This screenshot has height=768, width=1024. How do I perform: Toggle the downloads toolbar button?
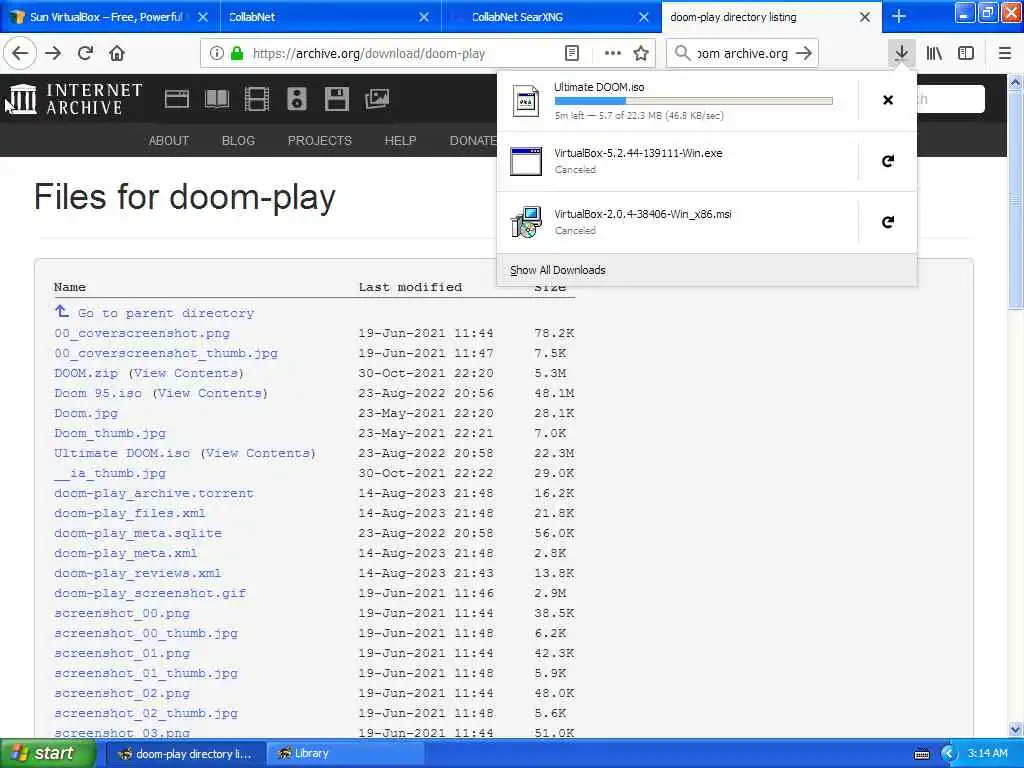[901, 54]
